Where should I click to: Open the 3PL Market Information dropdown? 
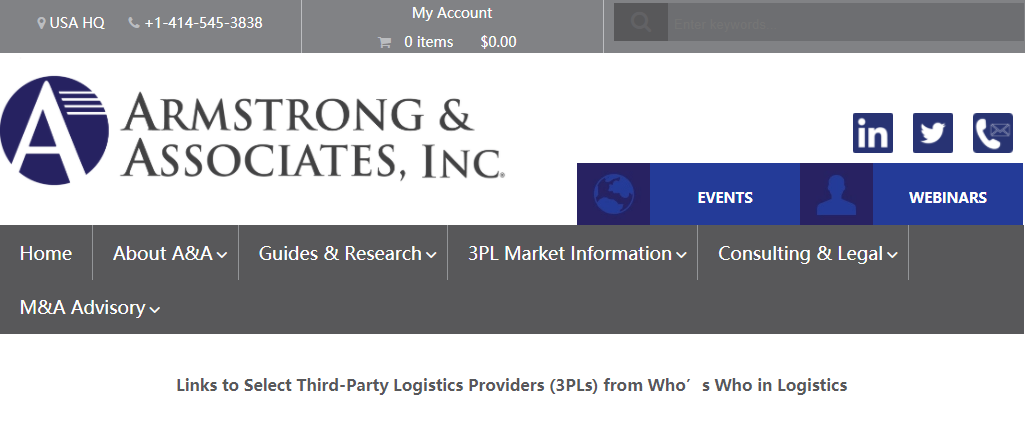[577, 254]
